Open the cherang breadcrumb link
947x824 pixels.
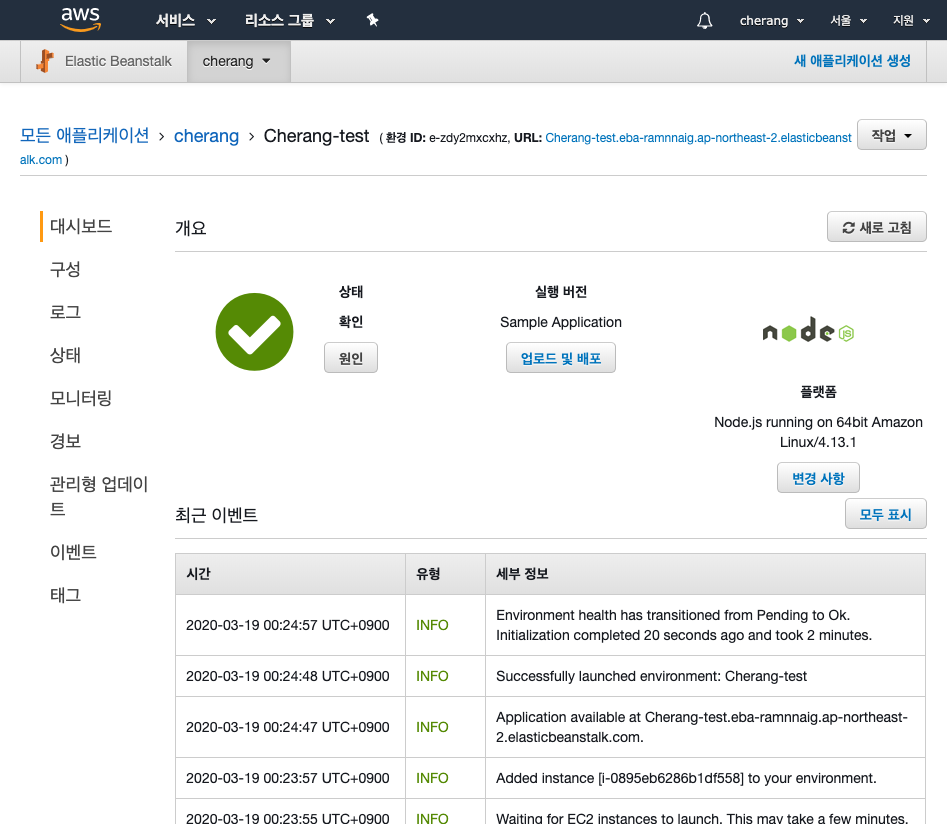pos(206,136)
